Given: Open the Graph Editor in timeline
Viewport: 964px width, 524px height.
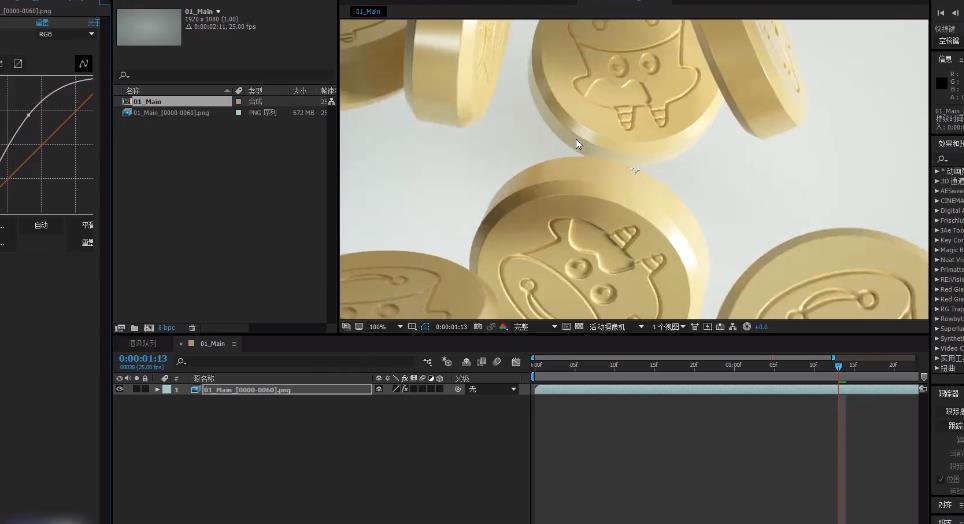Looking at the screenshot, I should click(x=516, y=362).
